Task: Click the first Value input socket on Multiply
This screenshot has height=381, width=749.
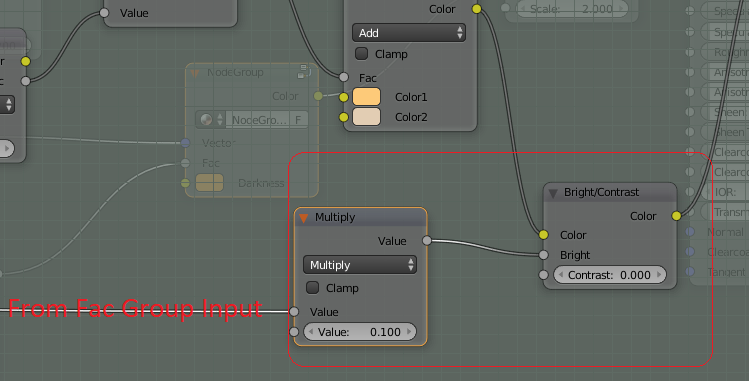Action: pyautogui.click(x=294, y=312)
